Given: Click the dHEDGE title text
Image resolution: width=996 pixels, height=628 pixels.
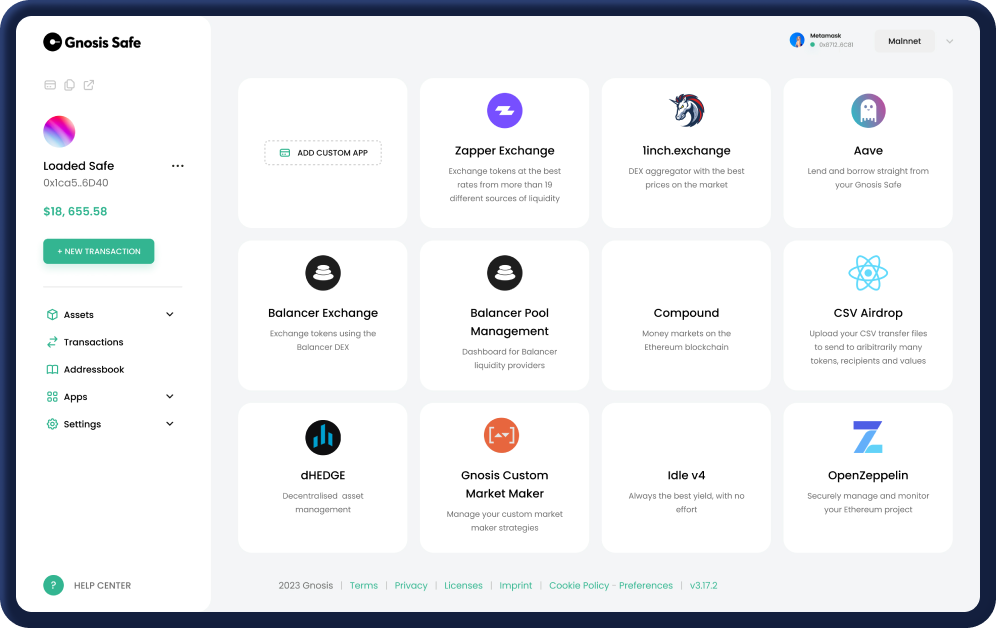Looking at the screenshot, I should [323, 475].
